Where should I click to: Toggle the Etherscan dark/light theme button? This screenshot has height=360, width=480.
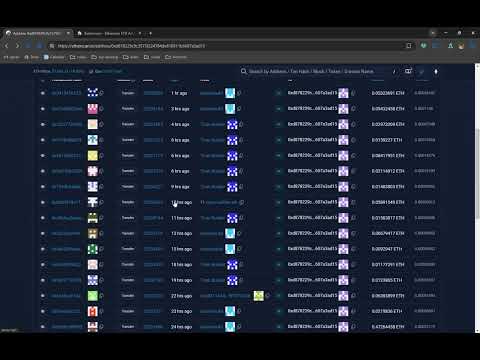(x=422, y=72)
